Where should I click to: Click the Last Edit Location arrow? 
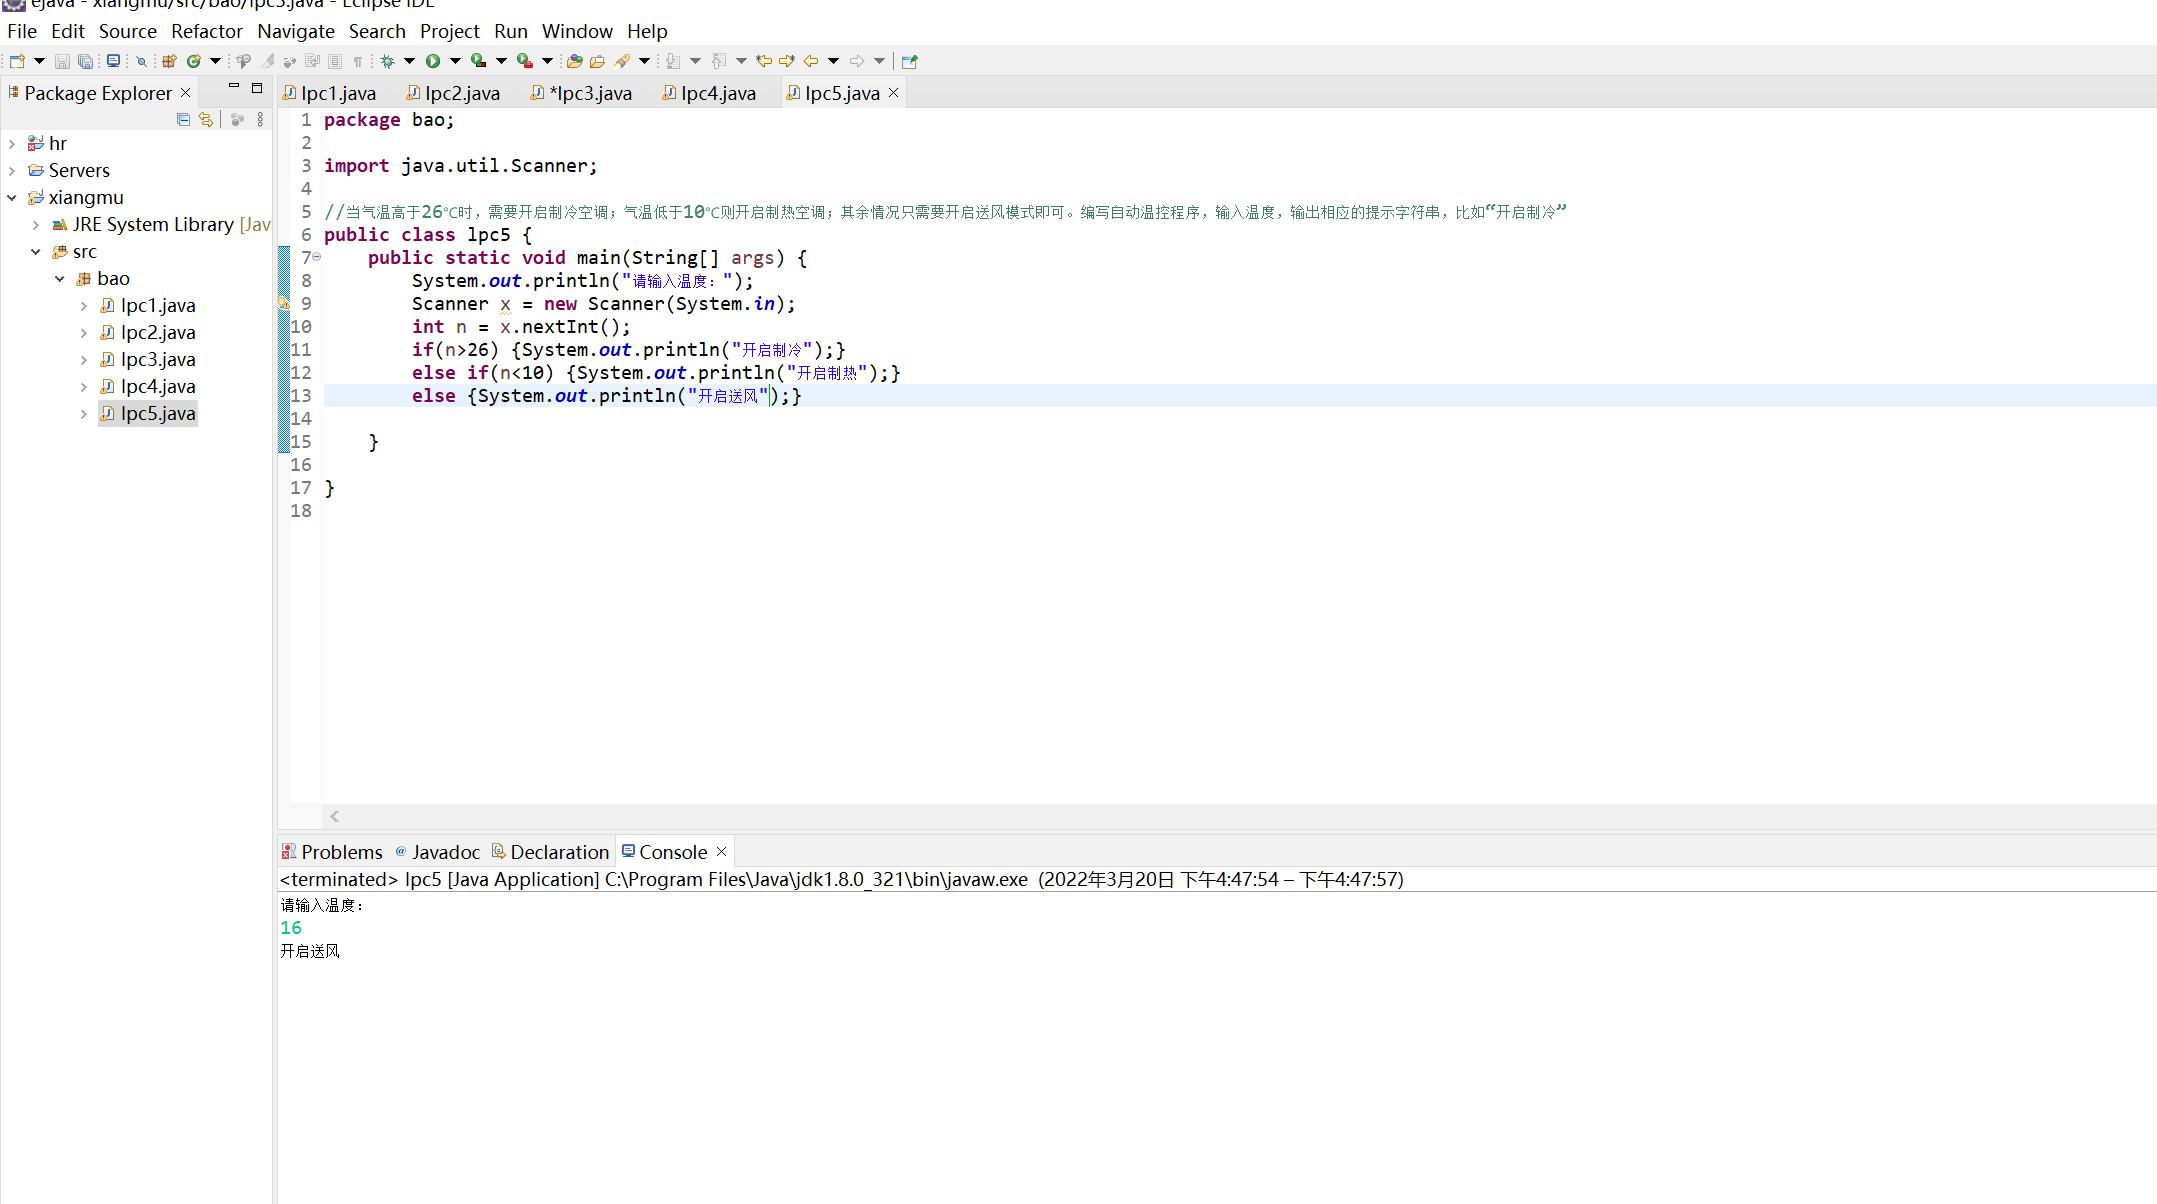[764, 61]
